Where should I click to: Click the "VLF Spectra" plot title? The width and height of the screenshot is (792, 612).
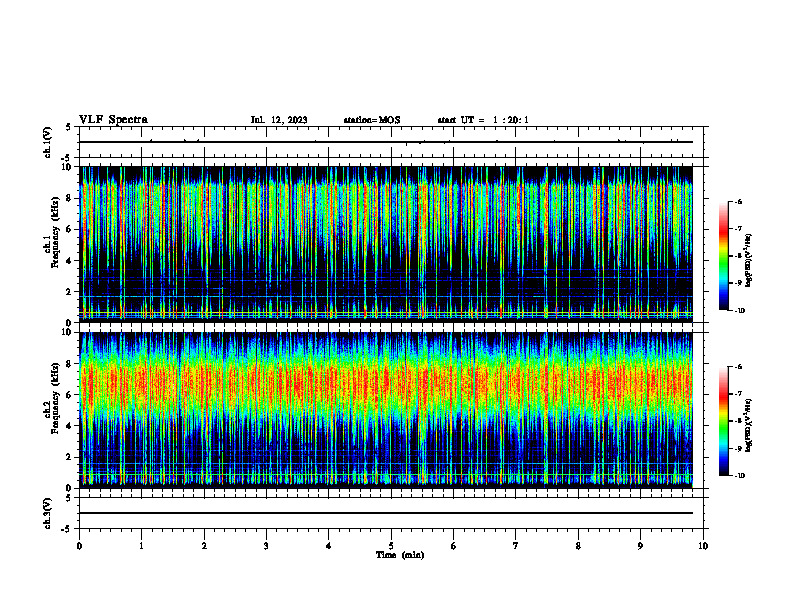tap(113, 120)
